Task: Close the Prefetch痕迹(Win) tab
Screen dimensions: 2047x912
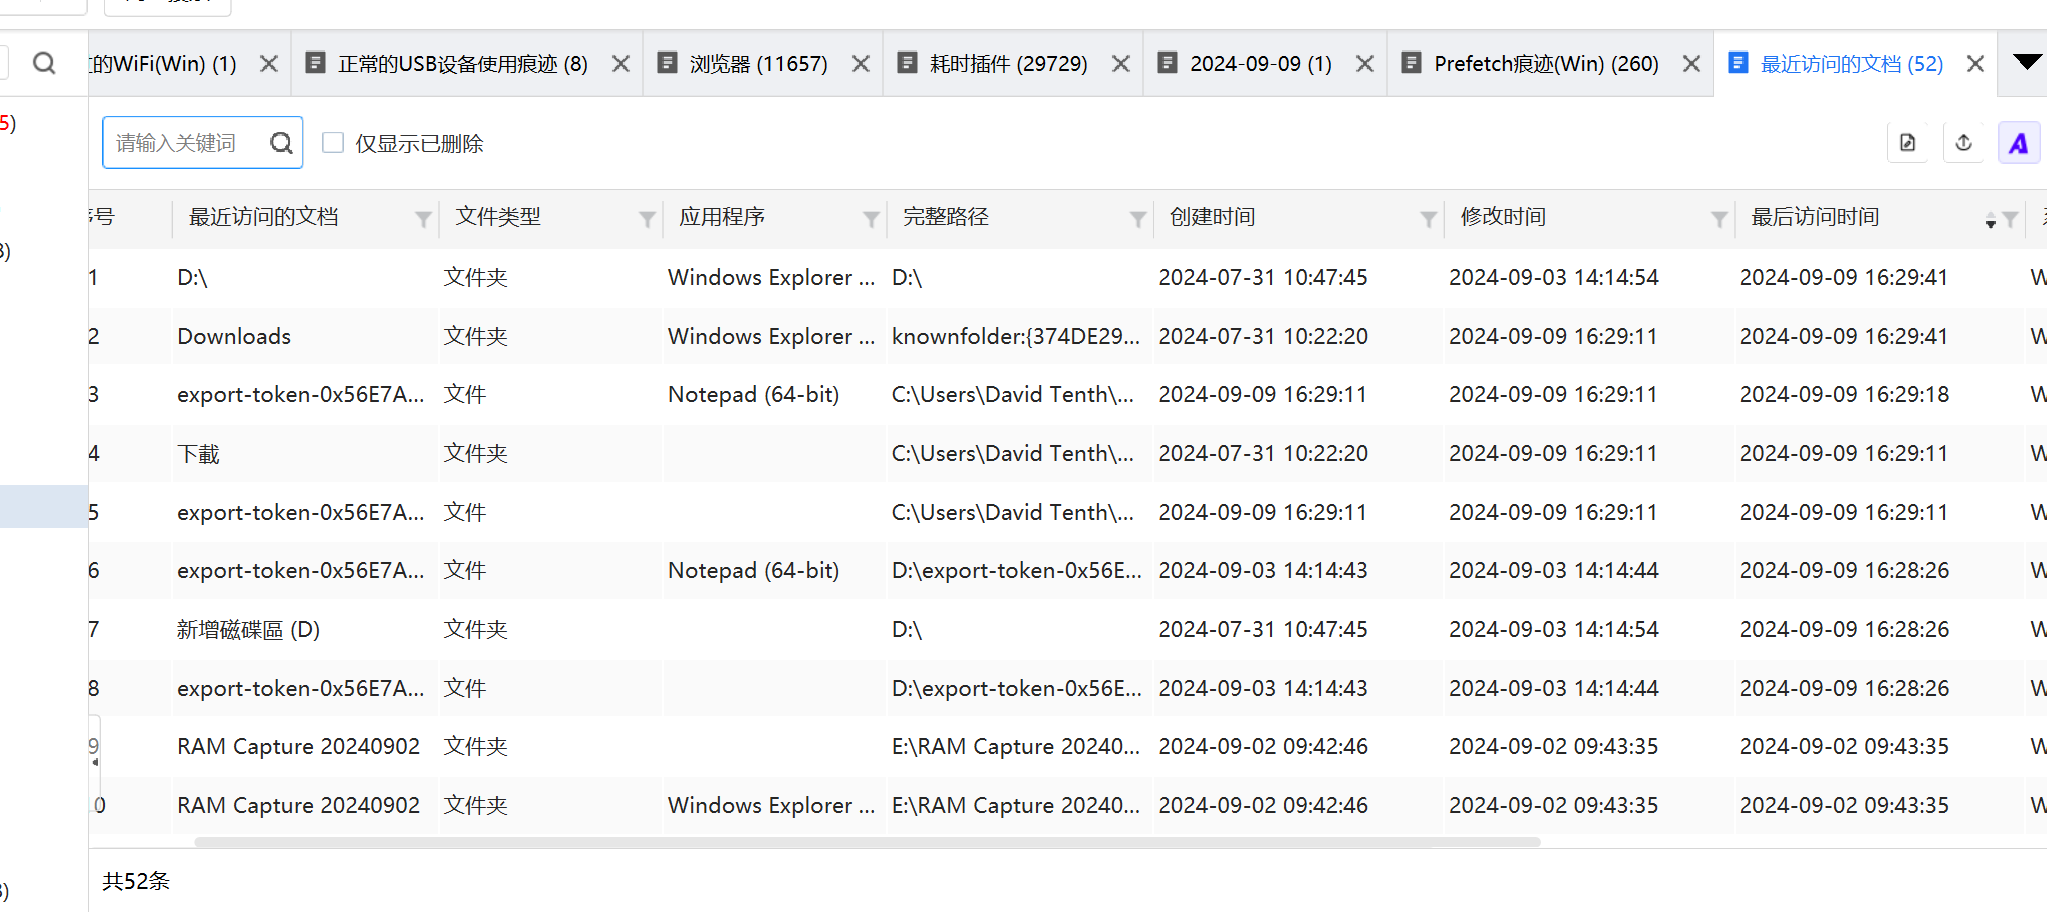Action: coord(1692,64)
